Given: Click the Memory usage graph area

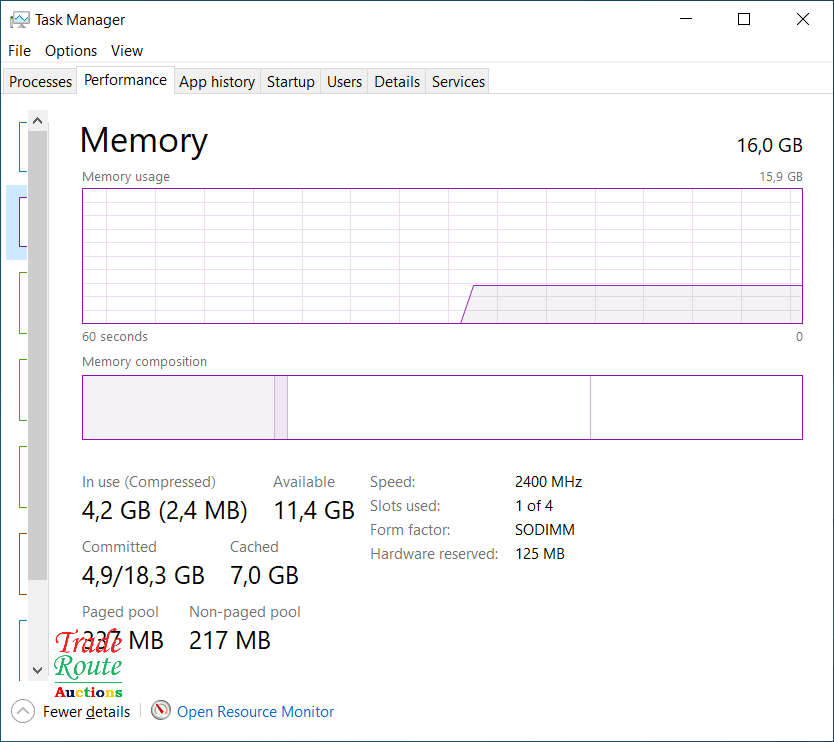Looking at the screenshot, I should [442, 255].
